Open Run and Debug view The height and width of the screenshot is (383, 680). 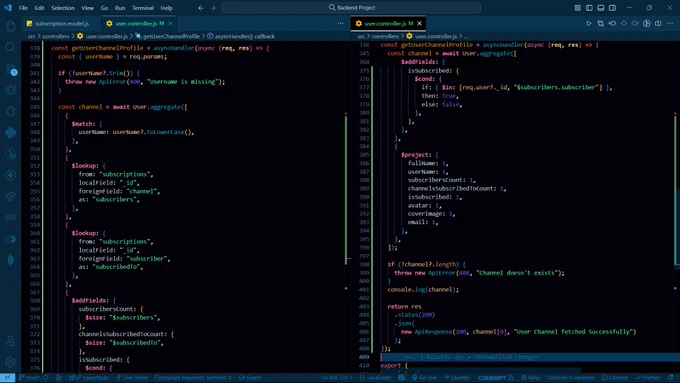pos(10,90)
